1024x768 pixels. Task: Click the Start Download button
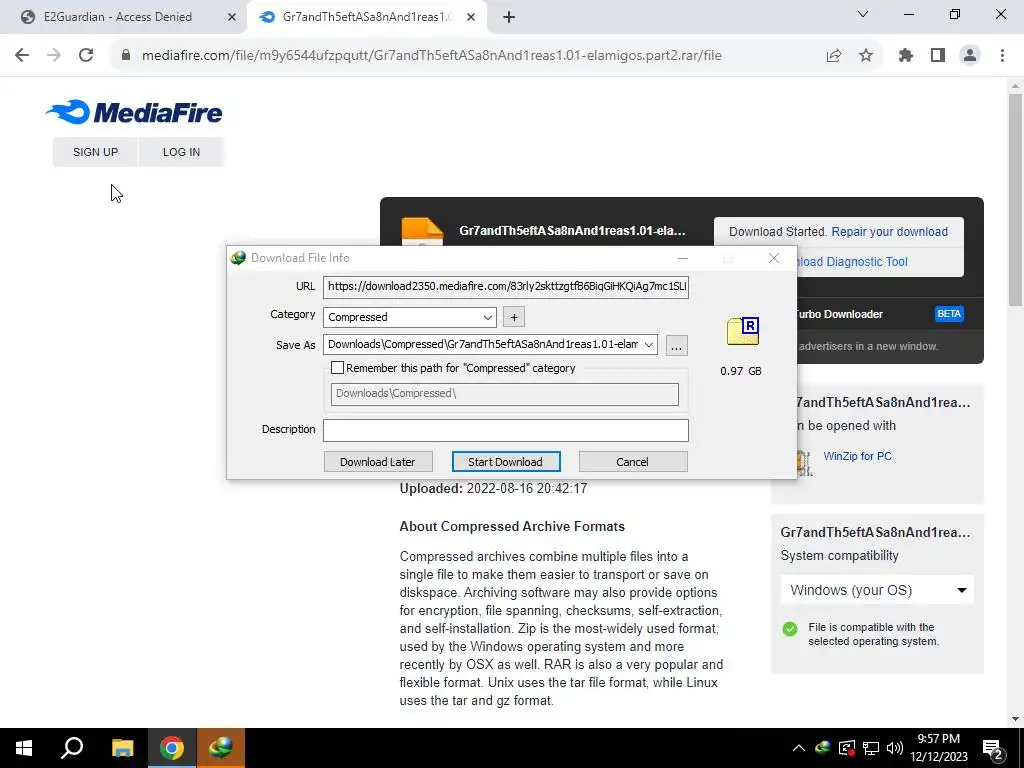505,462
